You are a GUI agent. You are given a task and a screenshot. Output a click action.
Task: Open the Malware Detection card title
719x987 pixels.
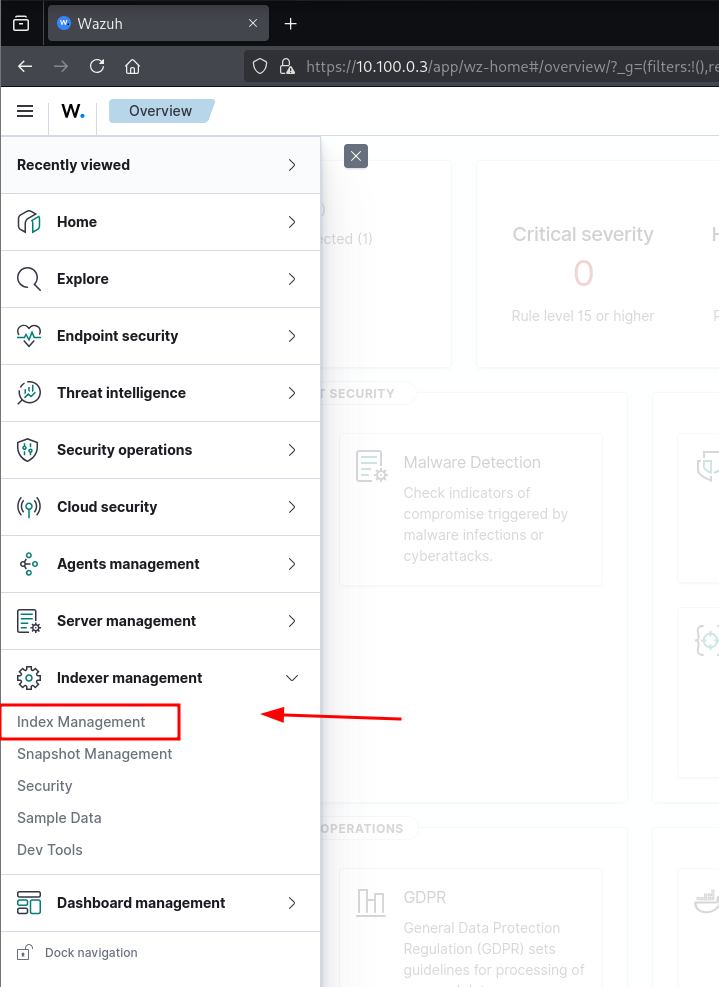click(472, 463)
